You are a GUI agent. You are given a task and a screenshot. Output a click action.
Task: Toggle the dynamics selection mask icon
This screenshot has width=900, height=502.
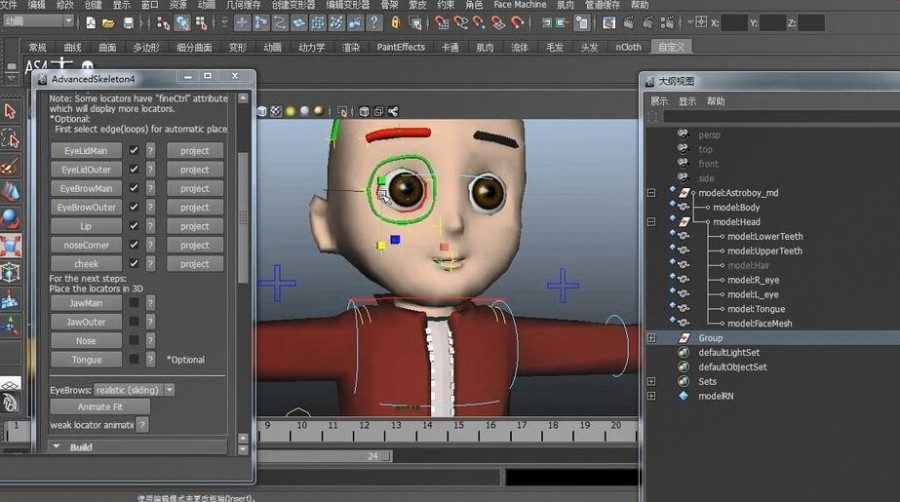(336, 23)
